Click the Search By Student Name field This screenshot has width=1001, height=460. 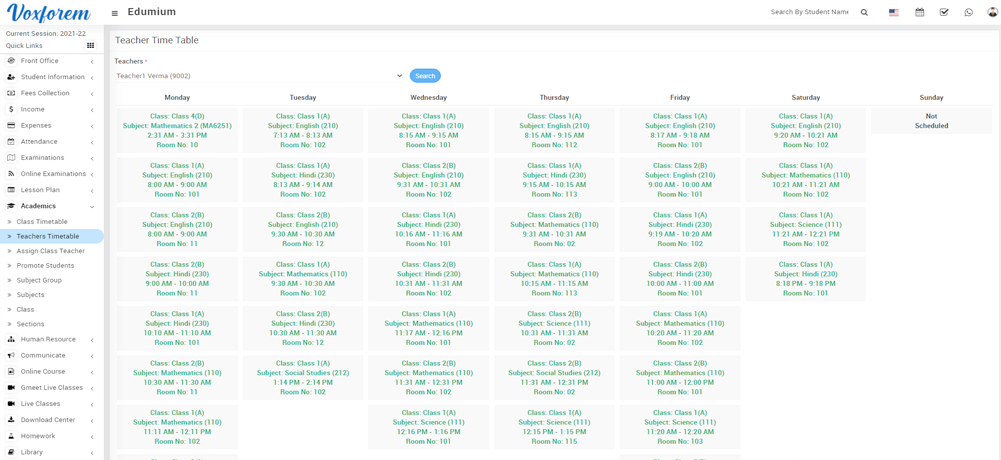tap(810, 12)
